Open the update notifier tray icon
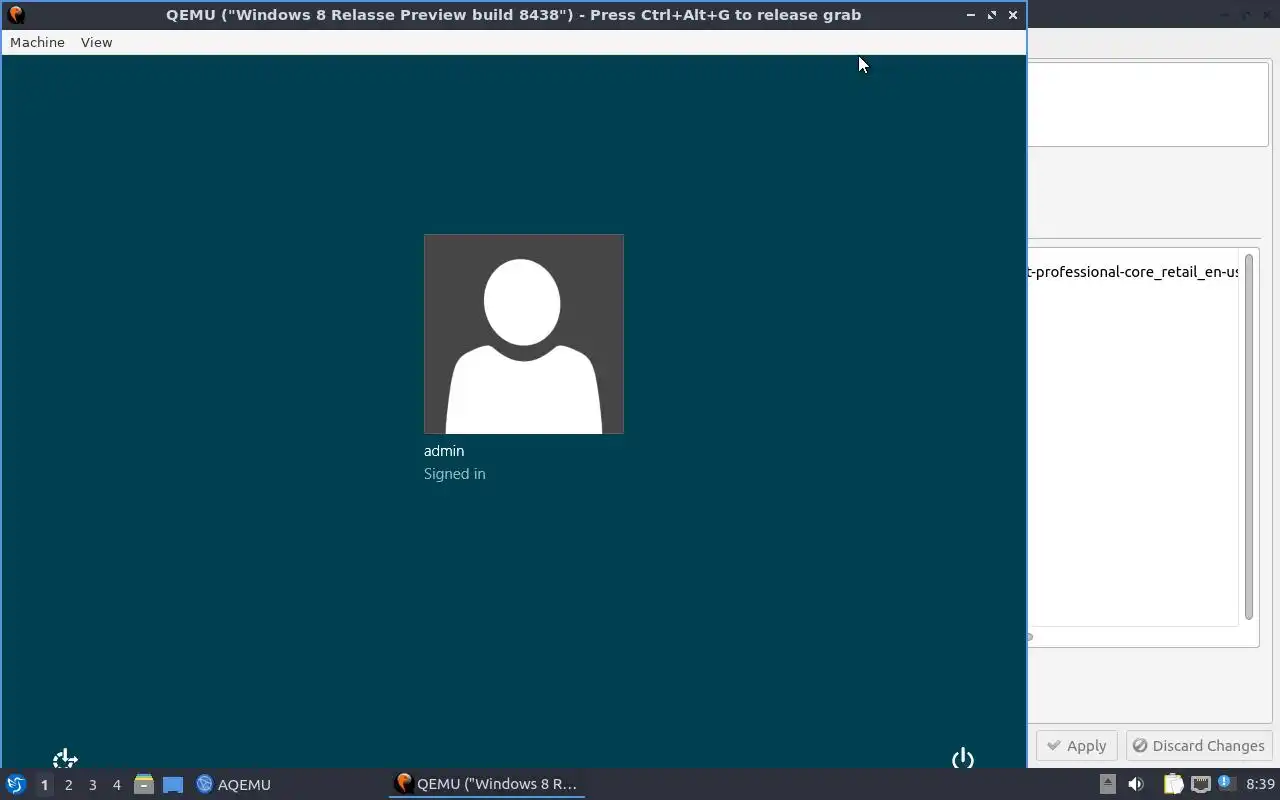Viewport: 1280px width, 800px height. [1226, 783]
